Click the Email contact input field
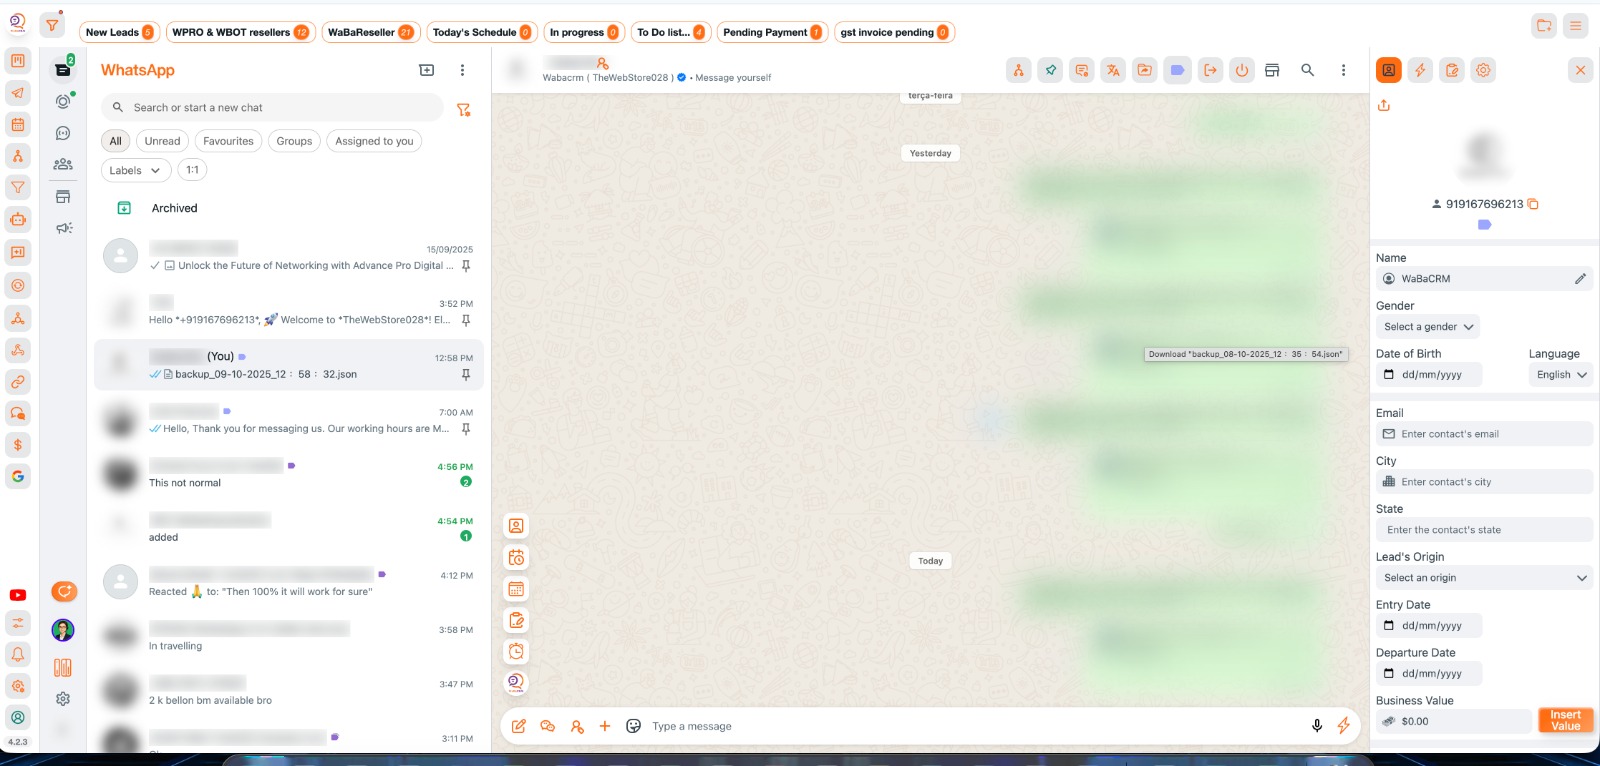 point(1483,434)
